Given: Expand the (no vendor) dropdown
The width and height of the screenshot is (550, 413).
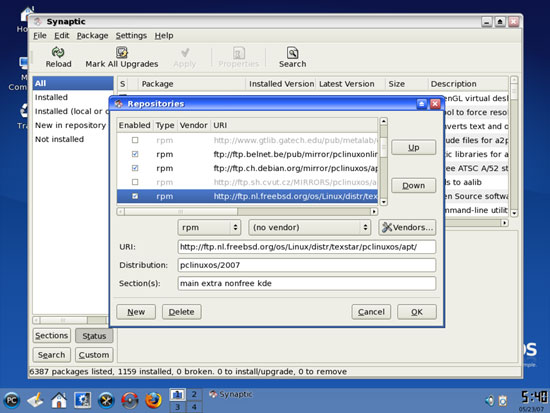Looking at the screenshot, I should pyautogui.click(x=309, y=227).
